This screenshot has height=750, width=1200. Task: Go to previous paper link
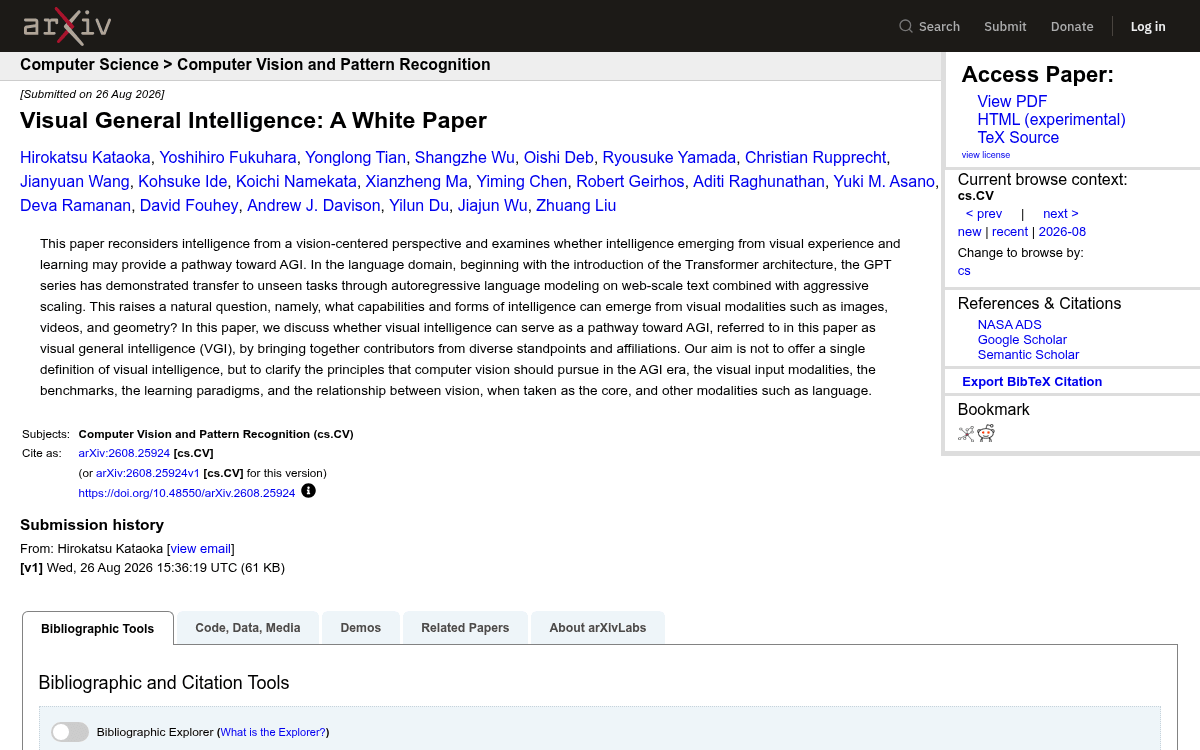(x=984, y=213)
